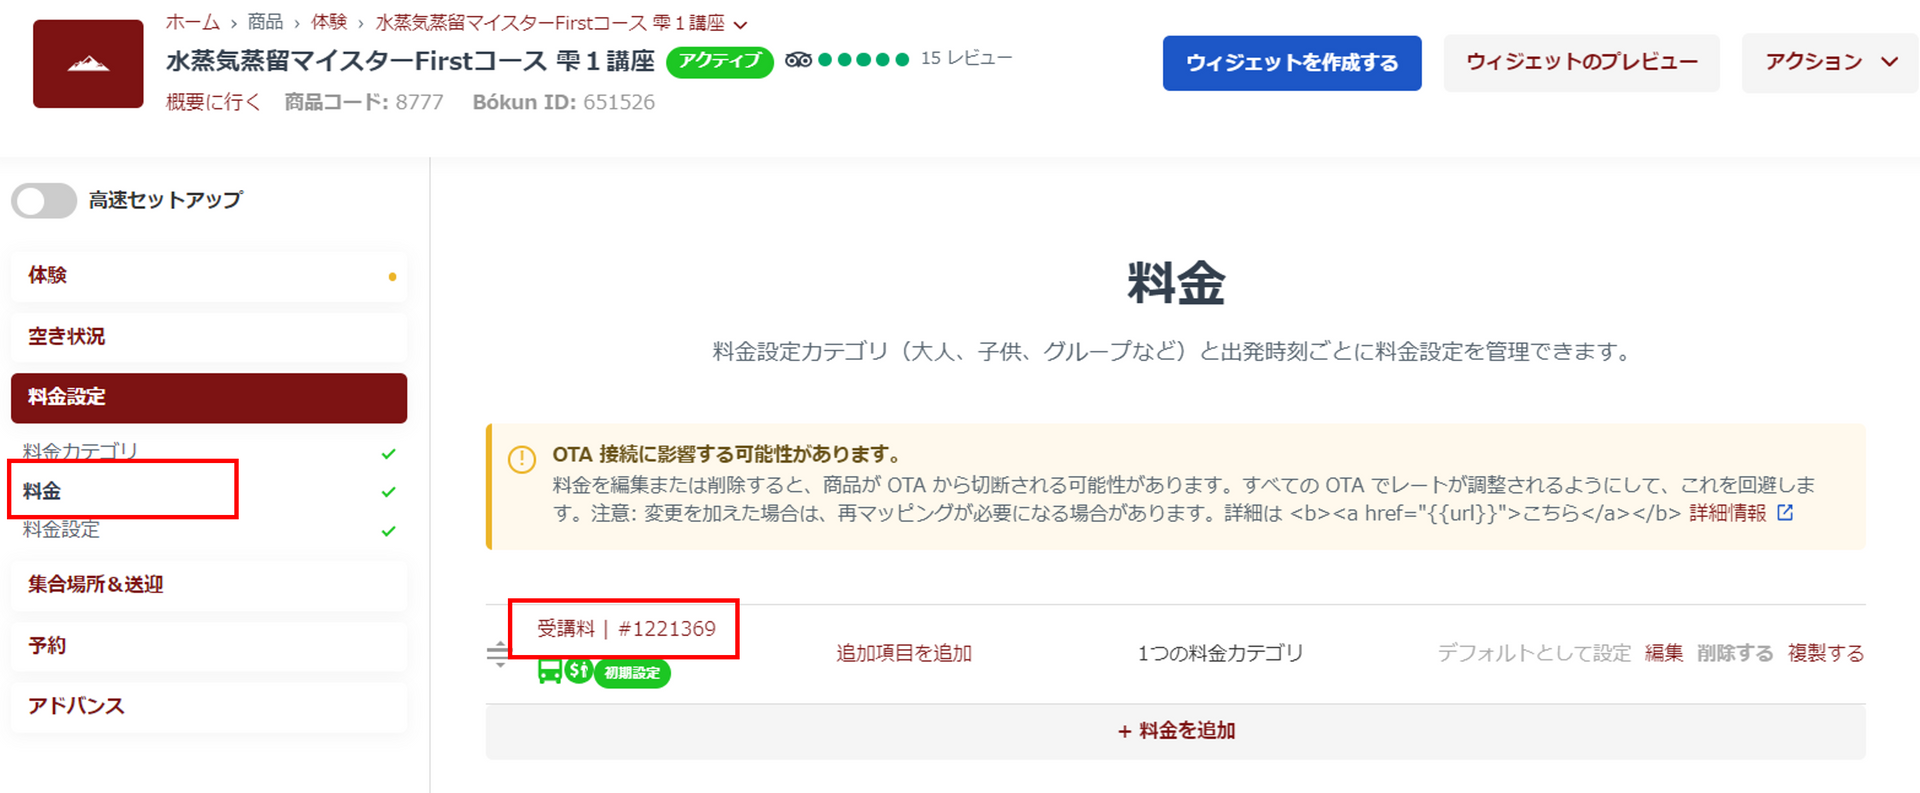Click the 料金を追加 button
Screen dimensions: 1920x793
pos(1175,731)
